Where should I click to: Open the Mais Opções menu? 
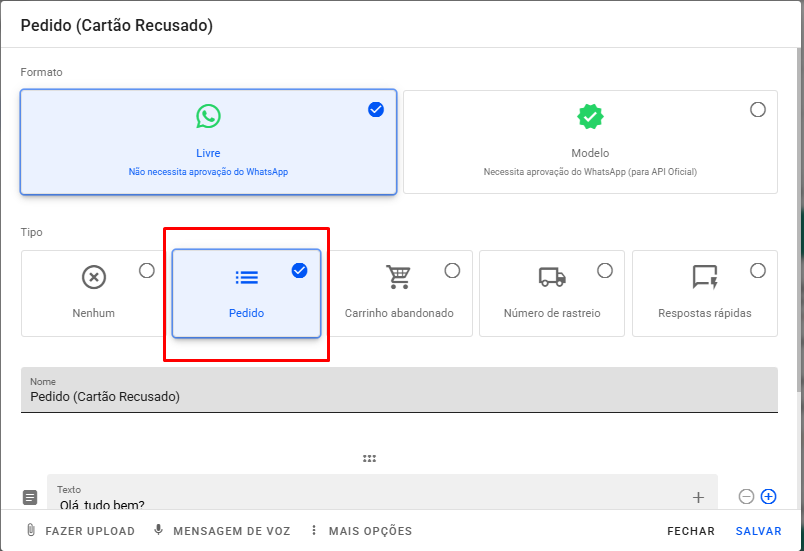360,531
